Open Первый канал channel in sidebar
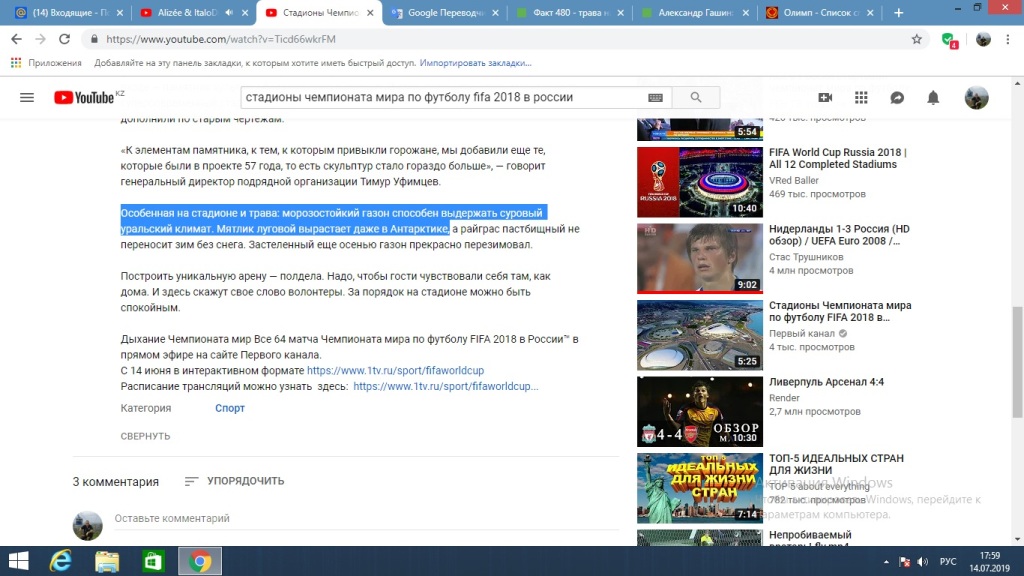Image resolution: width=1024 pixels, height=576 pixels. [801, 333]
